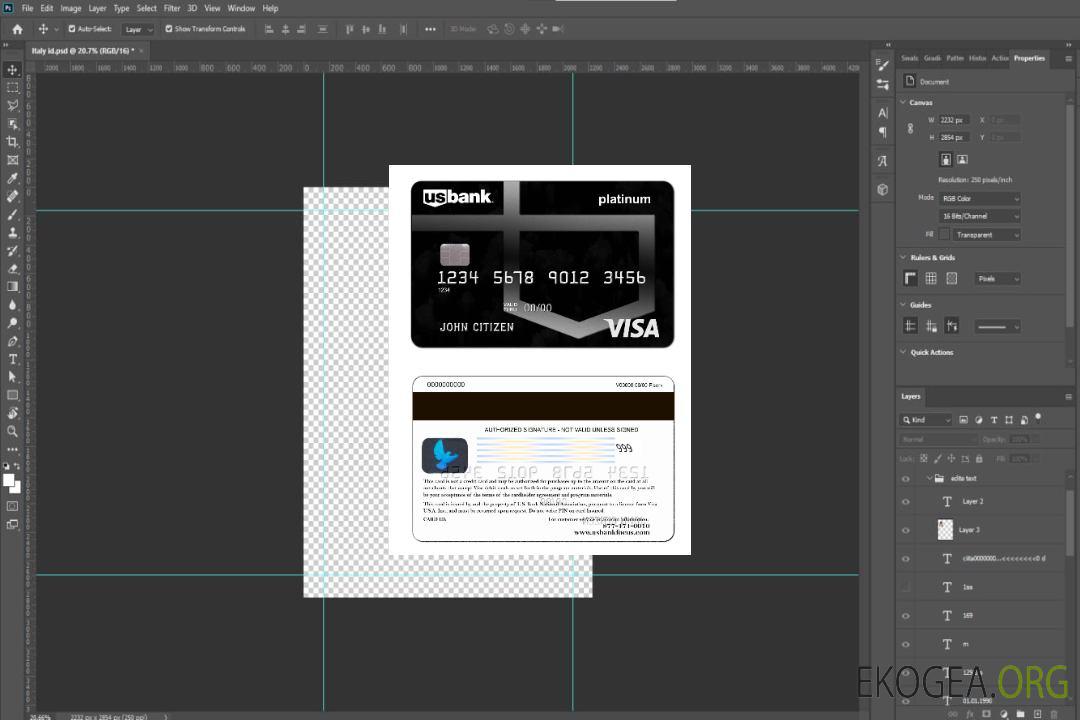Select the Gradient tool
This screenshot has width=1080, height=720.
pos(12,287)
